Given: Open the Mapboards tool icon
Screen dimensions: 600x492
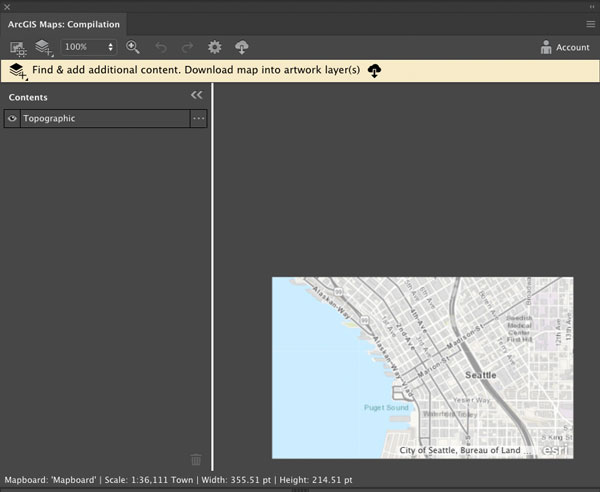Looking at the screenshot, I should [18, 49].
